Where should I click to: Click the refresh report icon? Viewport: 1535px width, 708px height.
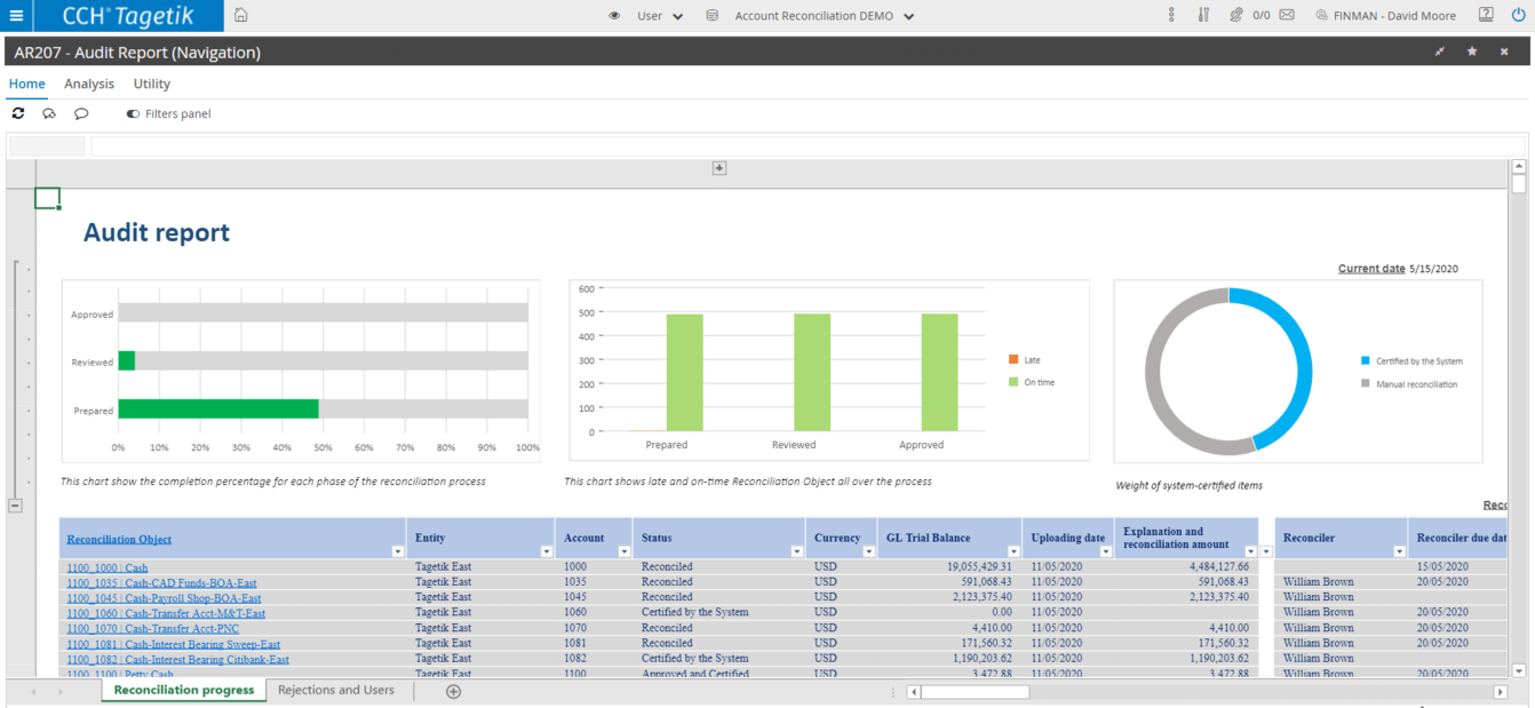[x=18, y=114]
